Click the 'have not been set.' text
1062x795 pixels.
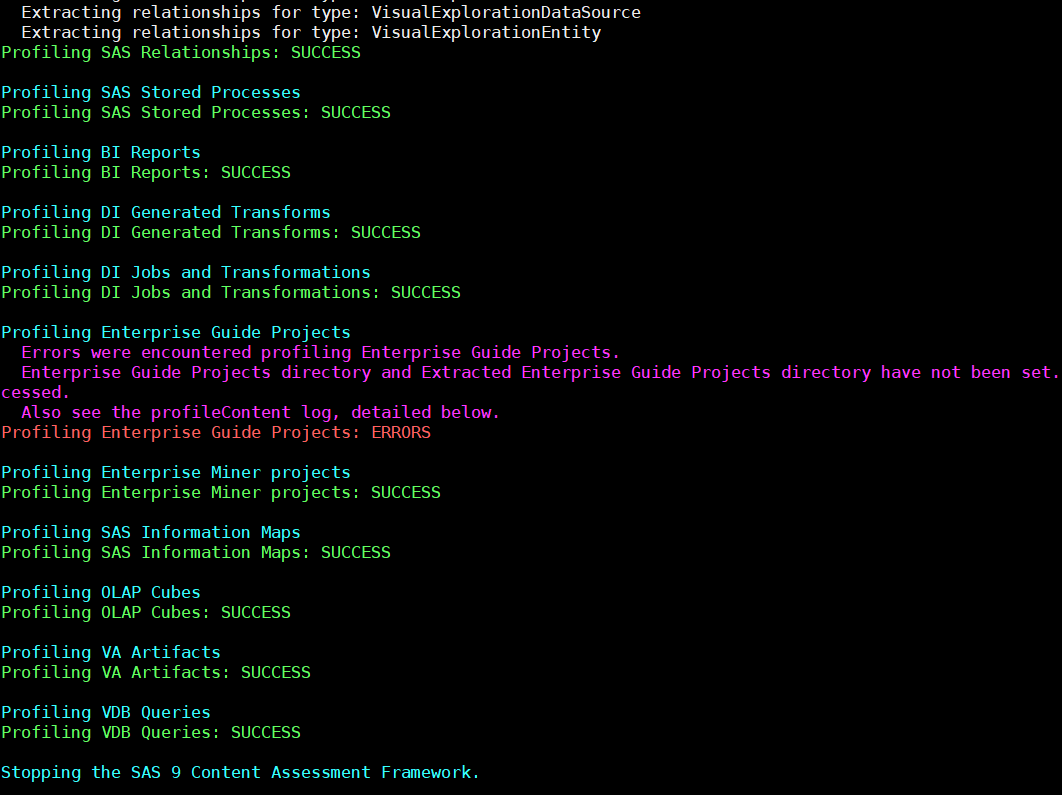[969, 372]
